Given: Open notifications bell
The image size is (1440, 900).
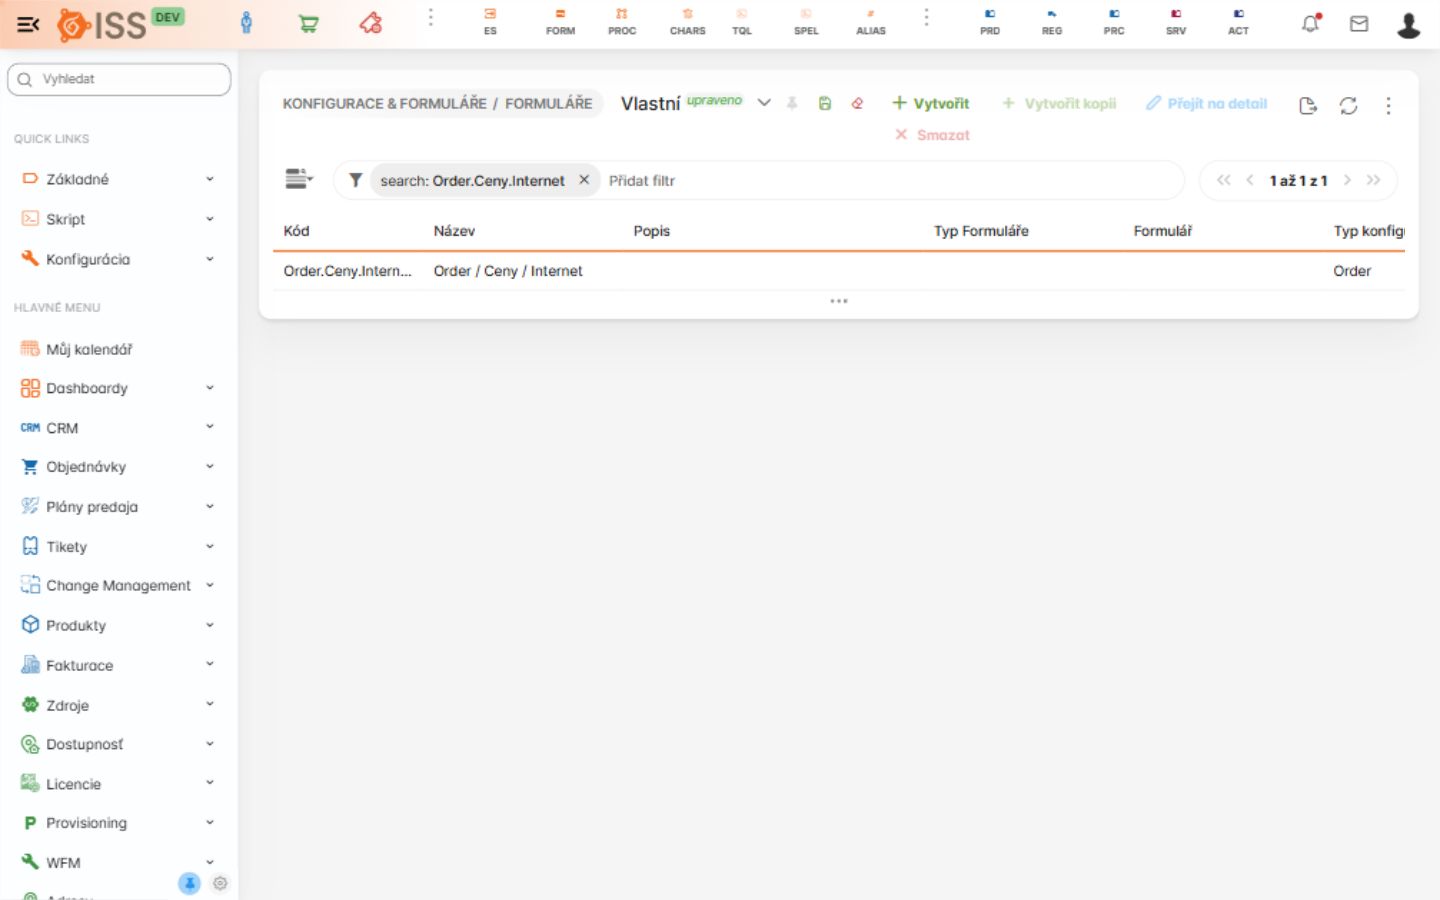Looking at the screenshot, I should pos(1310,23).
